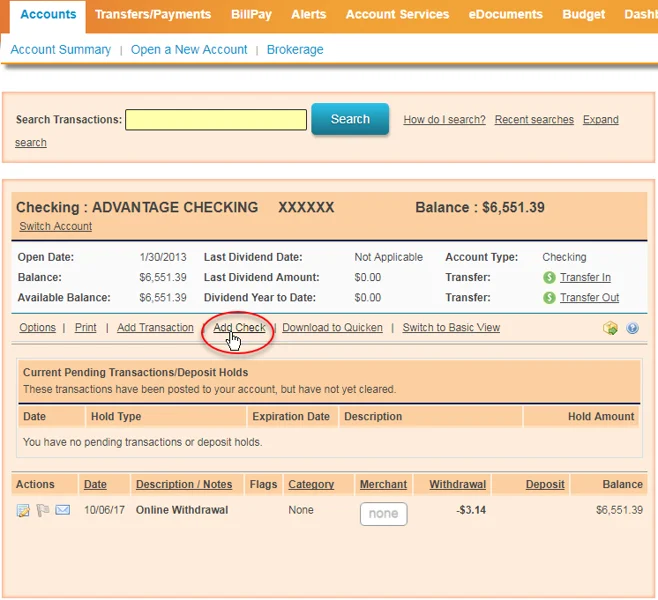Click the category value None

[300, 510]
